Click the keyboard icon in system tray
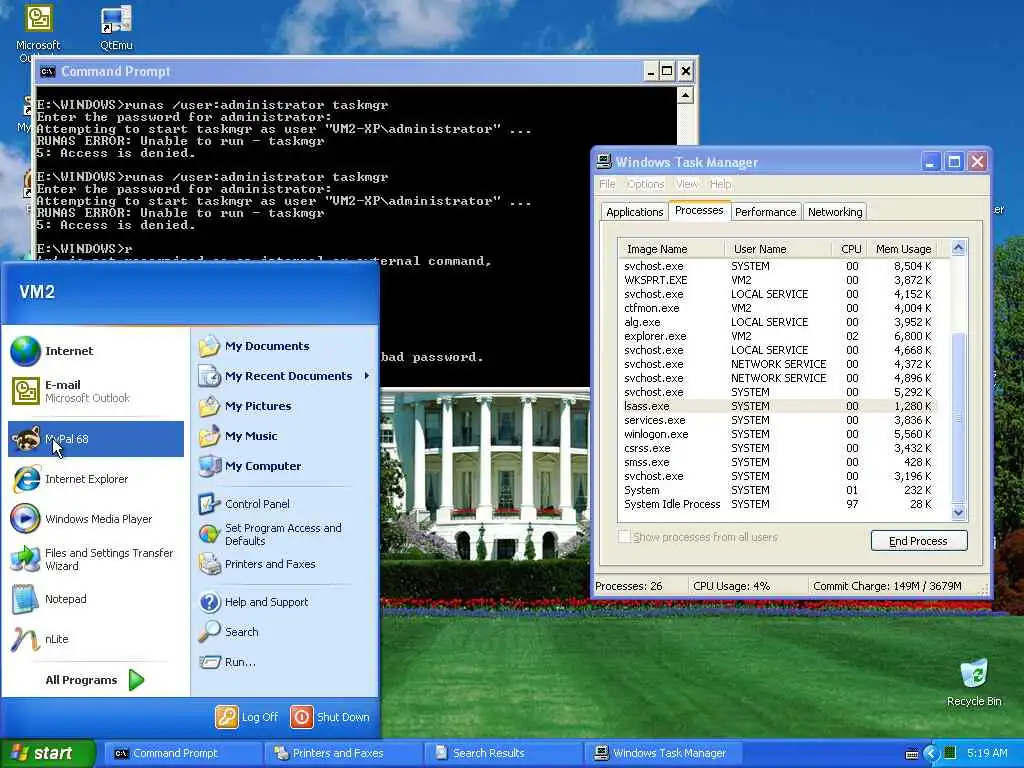This screenshot has height=768, width=1024. click(x=912, y=754)
